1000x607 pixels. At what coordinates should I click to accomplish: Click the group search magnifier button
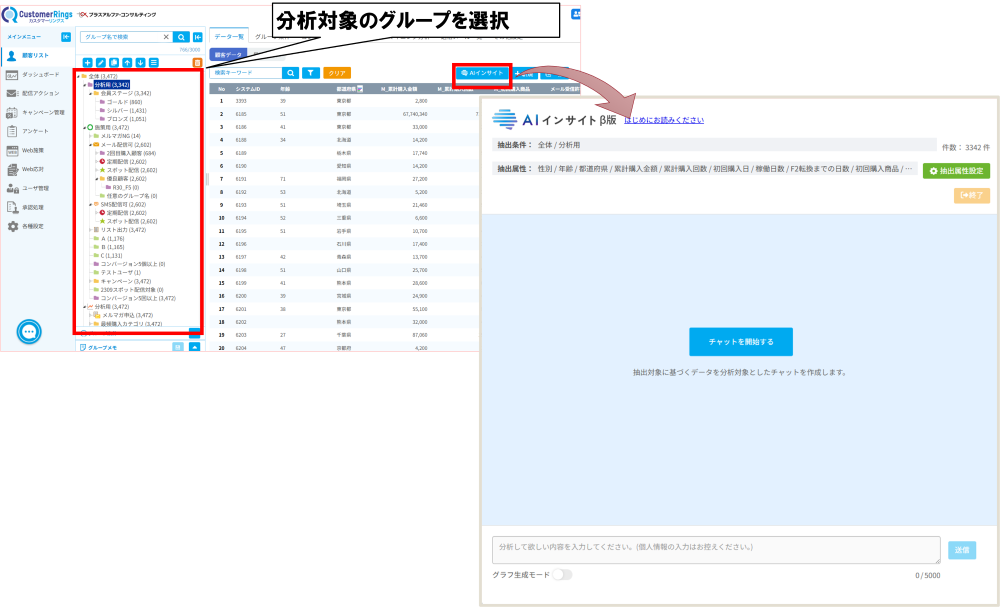tap(181, 37)
